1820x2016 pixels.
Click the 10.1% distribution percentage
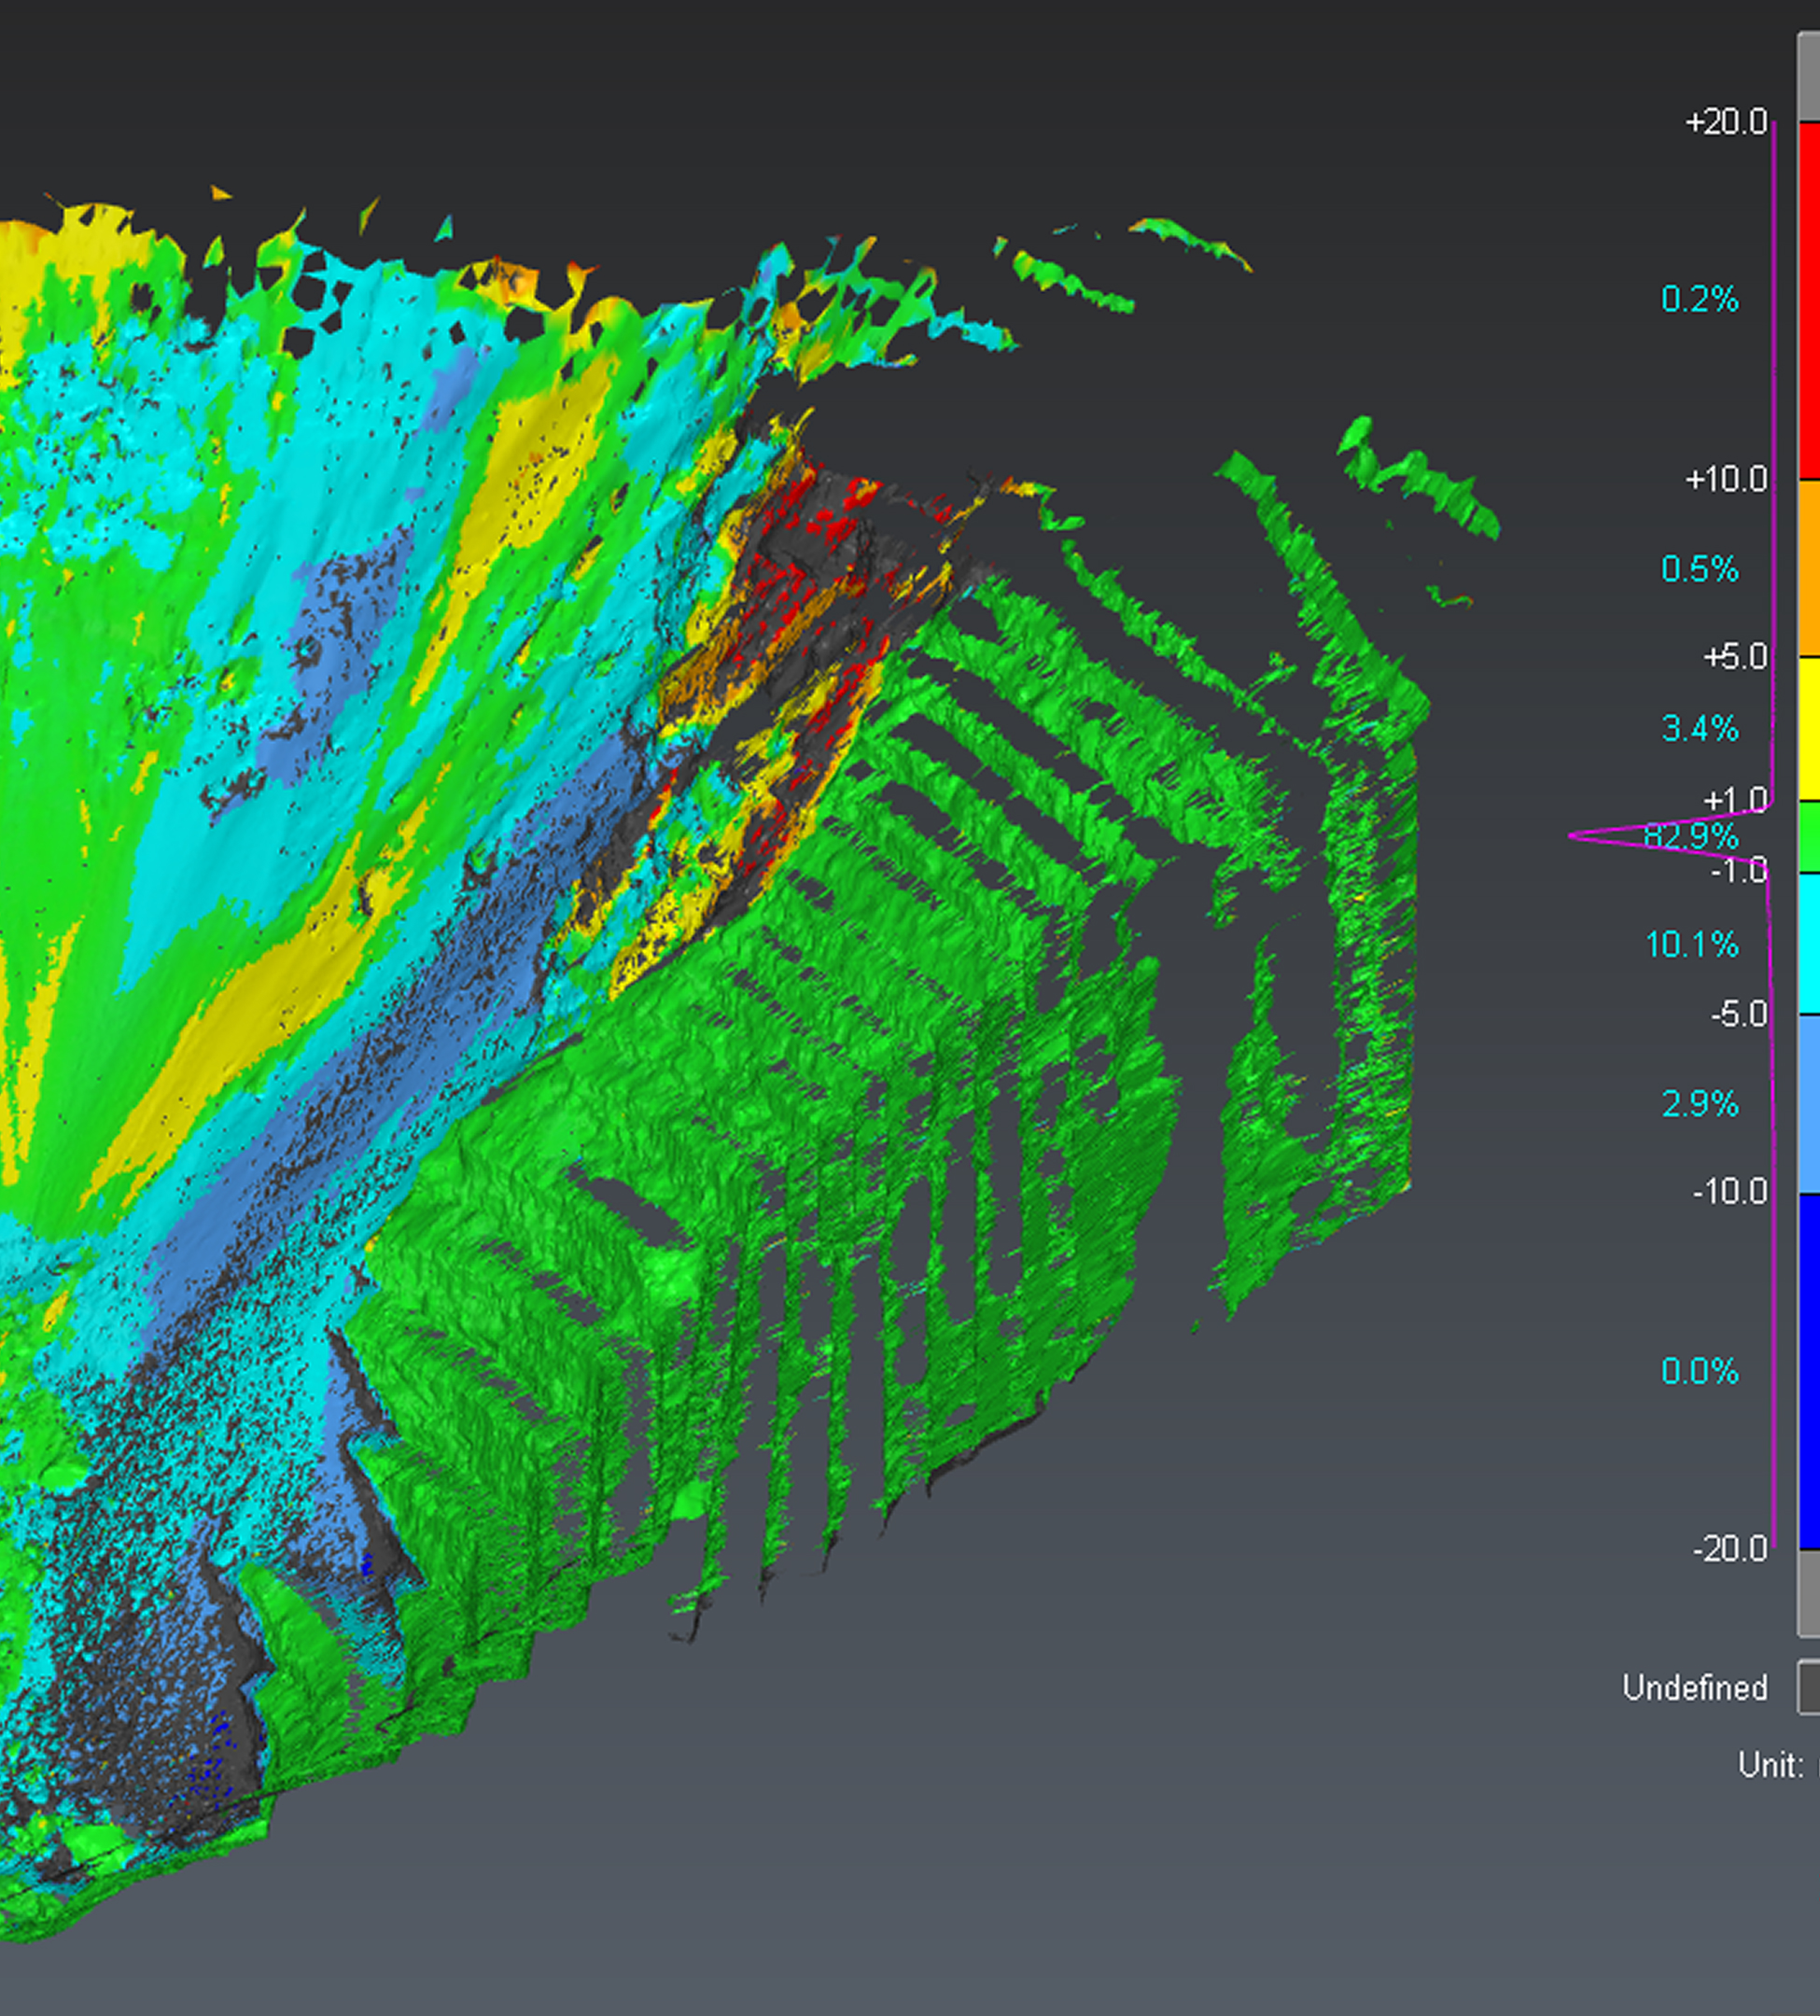[x=1692, y=944]
